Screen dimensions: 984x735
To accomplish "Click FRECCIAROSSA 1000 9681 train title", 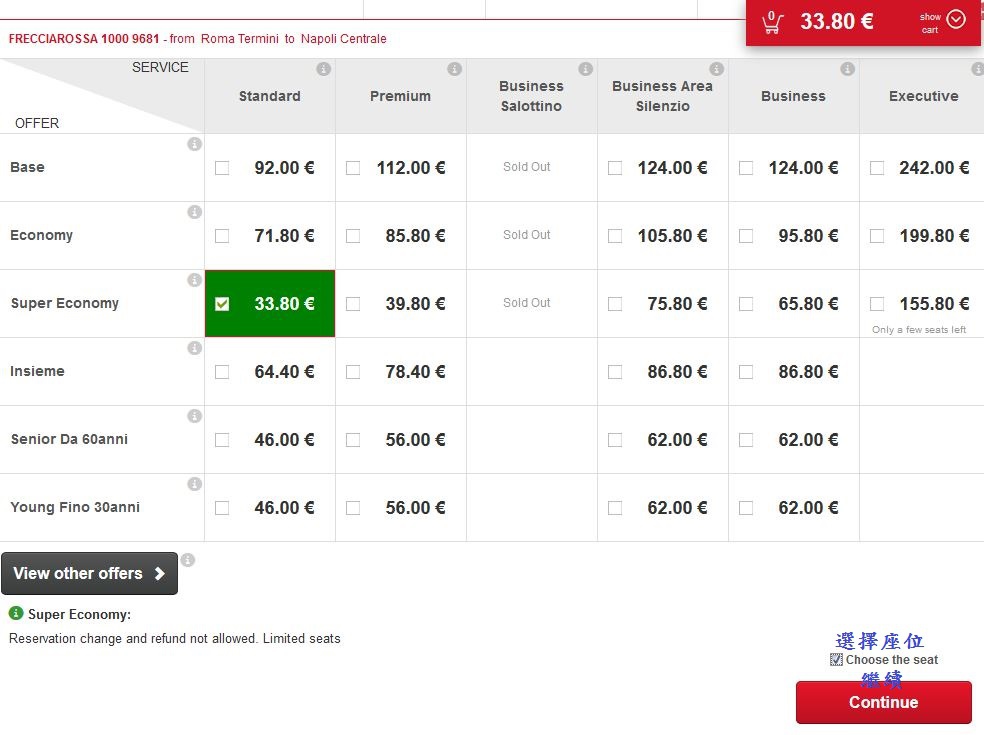I will click(84, 39).
